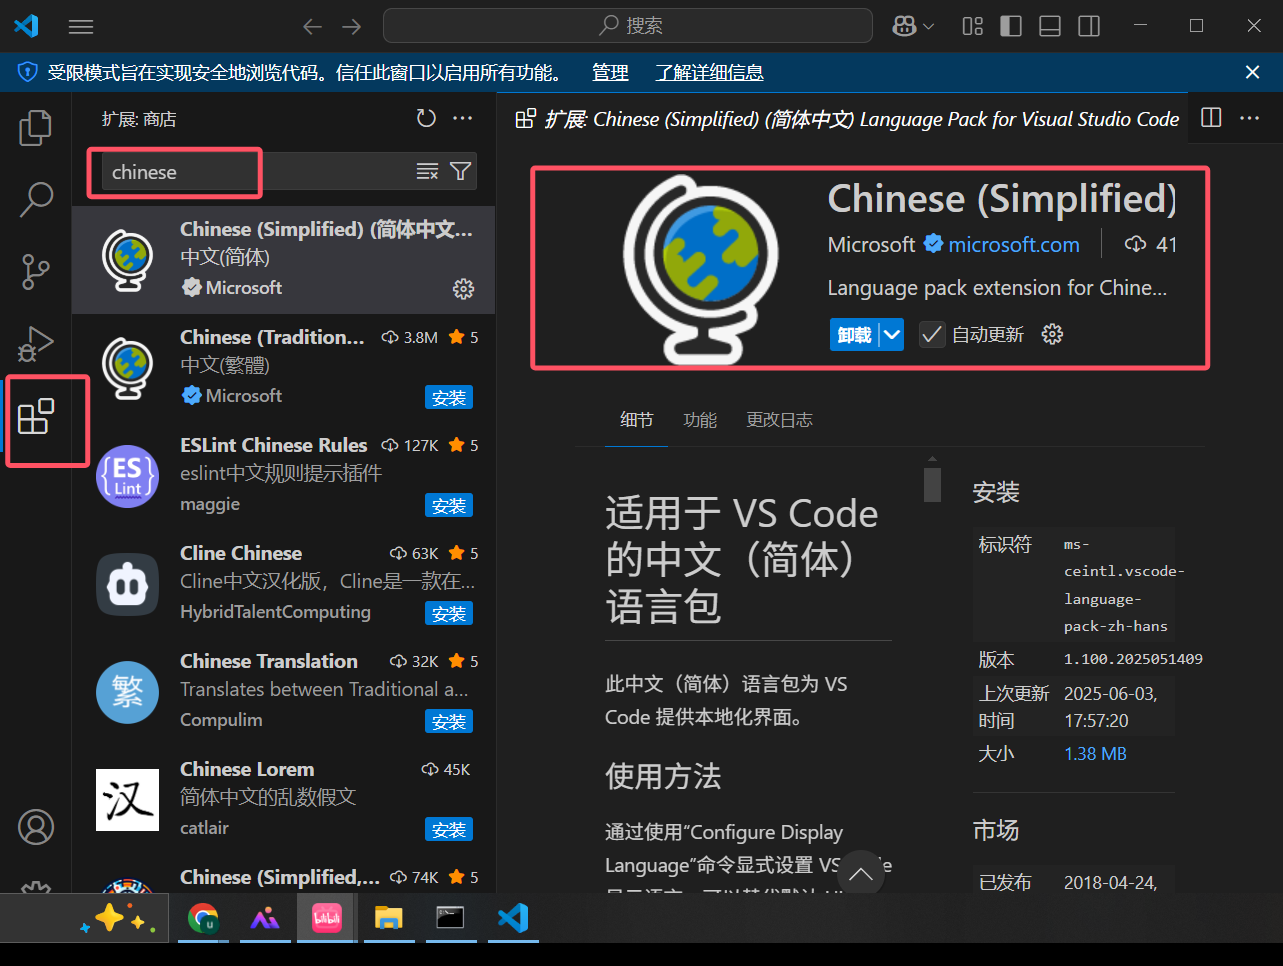Select Chinese (Traditional) extension row title
Image resolution: width=1283 pixels, height=966 pixels.
pos(272,337)
